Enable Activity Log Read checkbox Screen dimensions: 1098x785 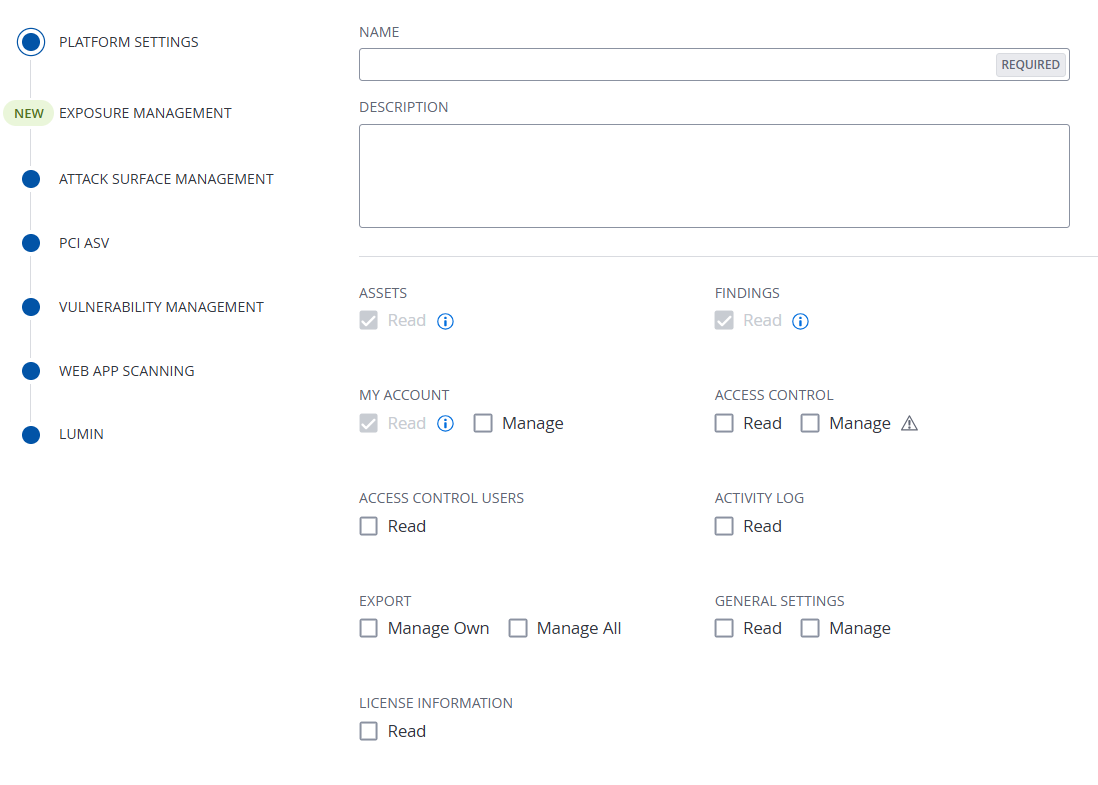[724, 526]
